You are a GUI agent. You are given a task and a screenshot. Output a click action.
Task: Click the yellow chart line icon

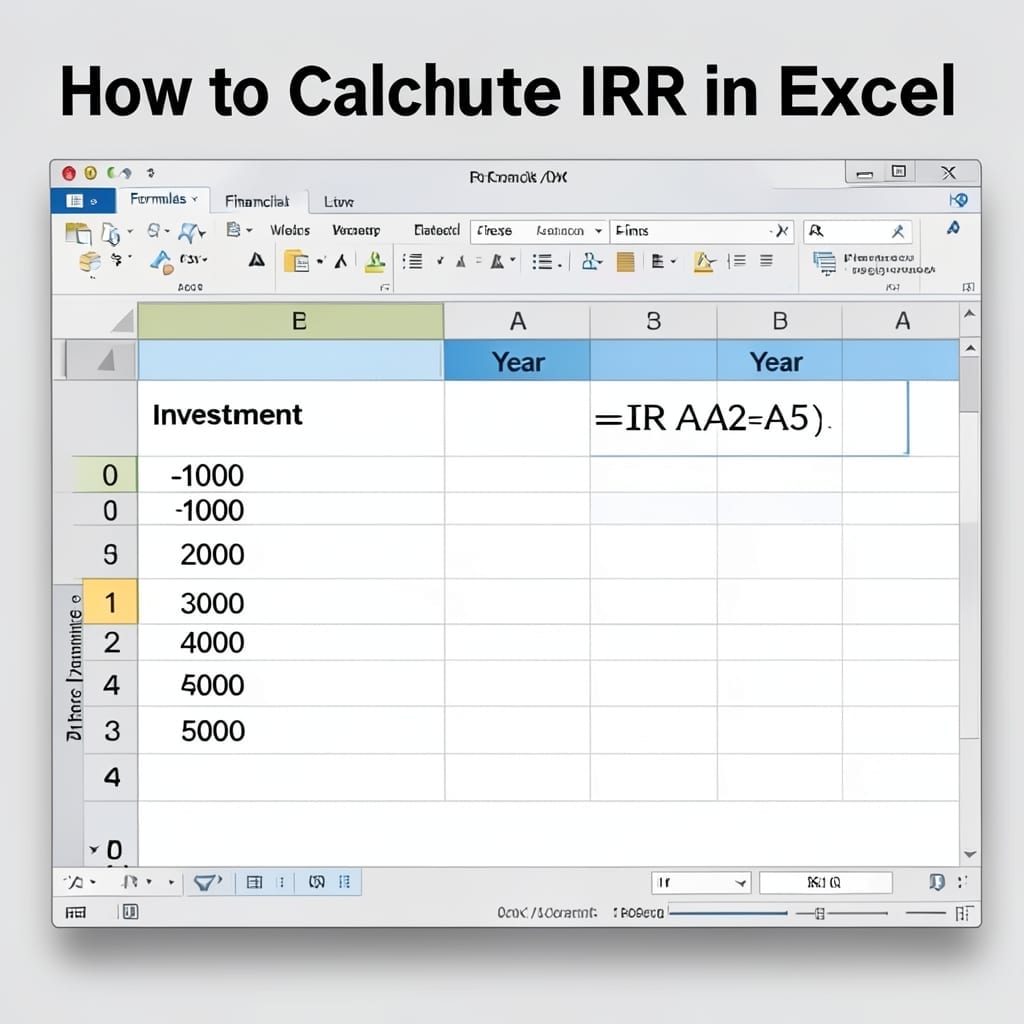tap(704, 262)
